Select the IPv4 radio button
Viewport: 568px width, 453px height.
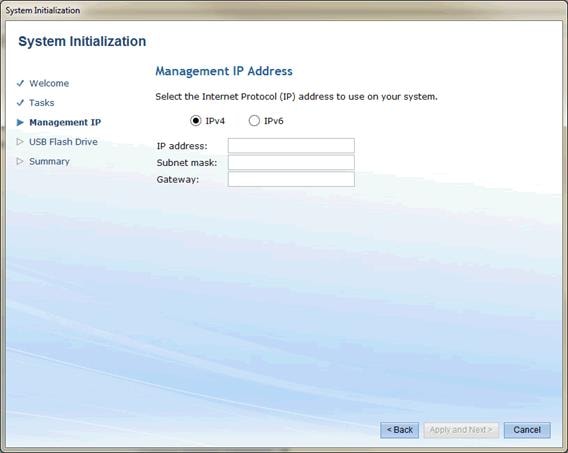(x=196, y=121)
